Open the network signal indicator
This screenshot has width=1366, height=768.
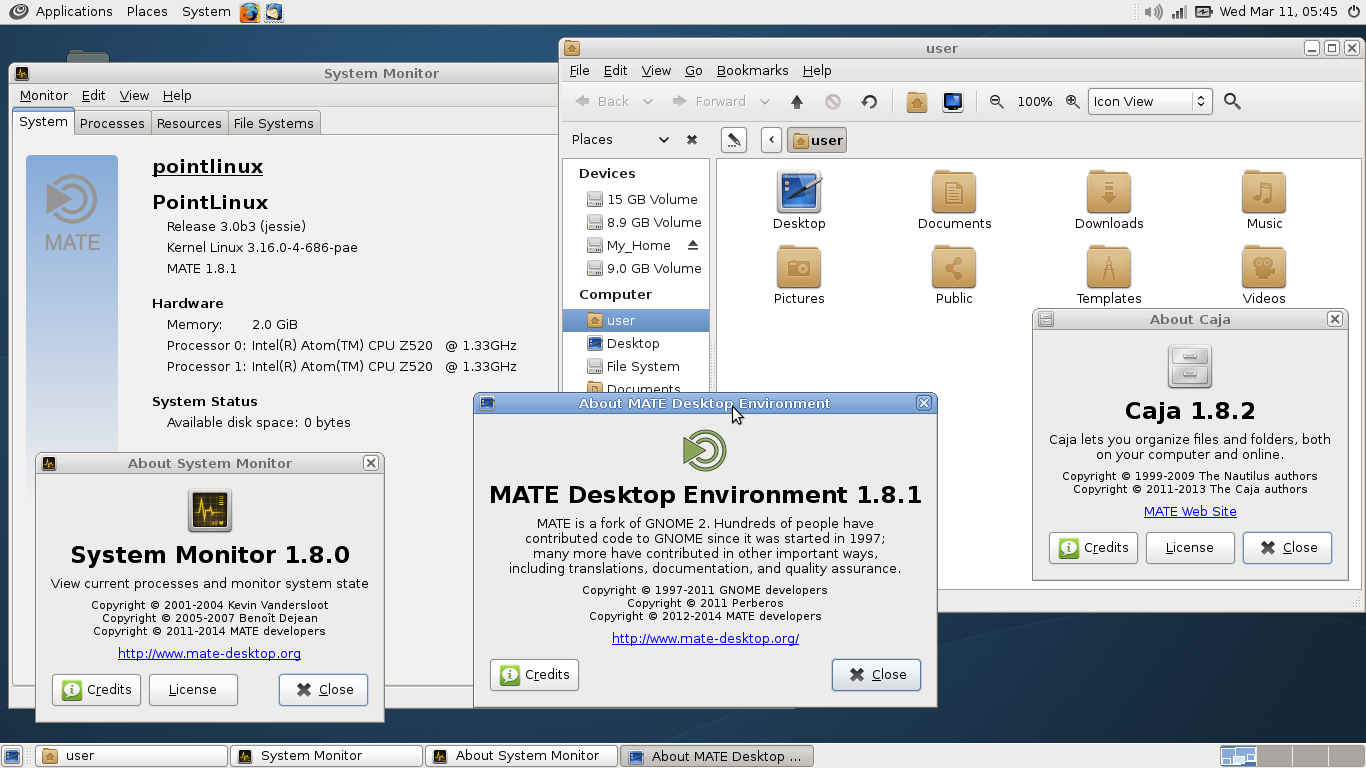(x=1179, y=12)
